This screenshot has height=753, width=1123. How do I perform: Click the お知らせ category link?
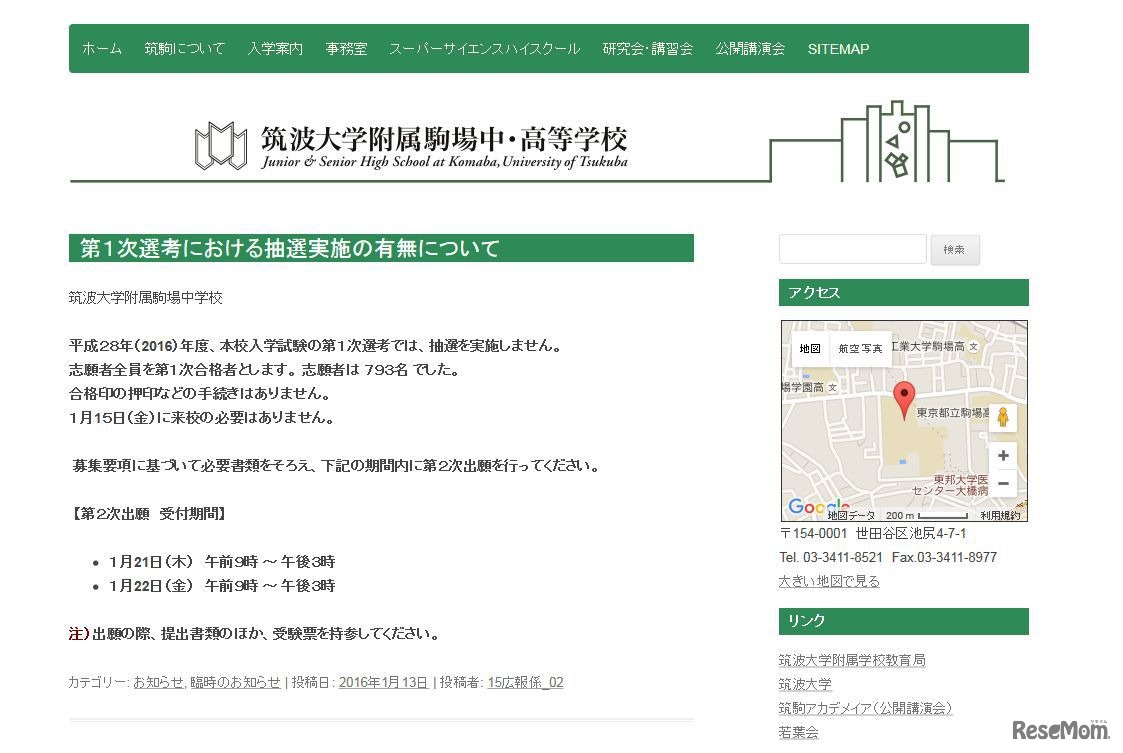tap(159, 682)
